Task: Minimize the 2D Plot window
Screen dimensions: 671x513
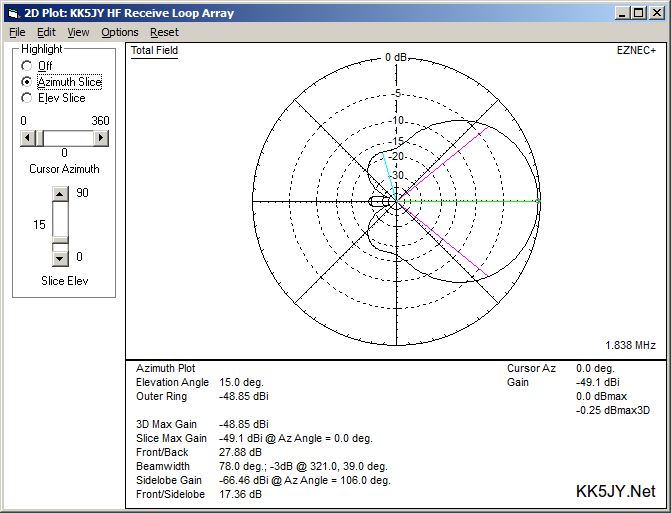Action: point(622,13)
